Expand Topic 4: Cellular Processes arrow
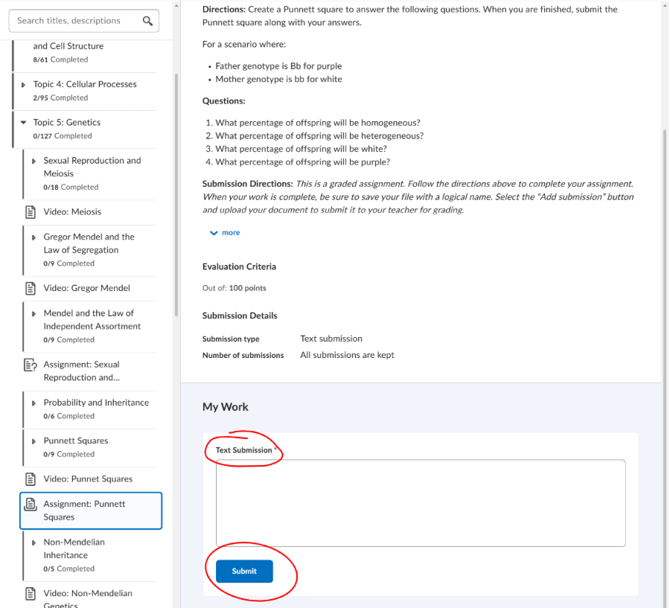Image resolution: width=670 pixels, height=608 pixels. [x=24, y=85]
